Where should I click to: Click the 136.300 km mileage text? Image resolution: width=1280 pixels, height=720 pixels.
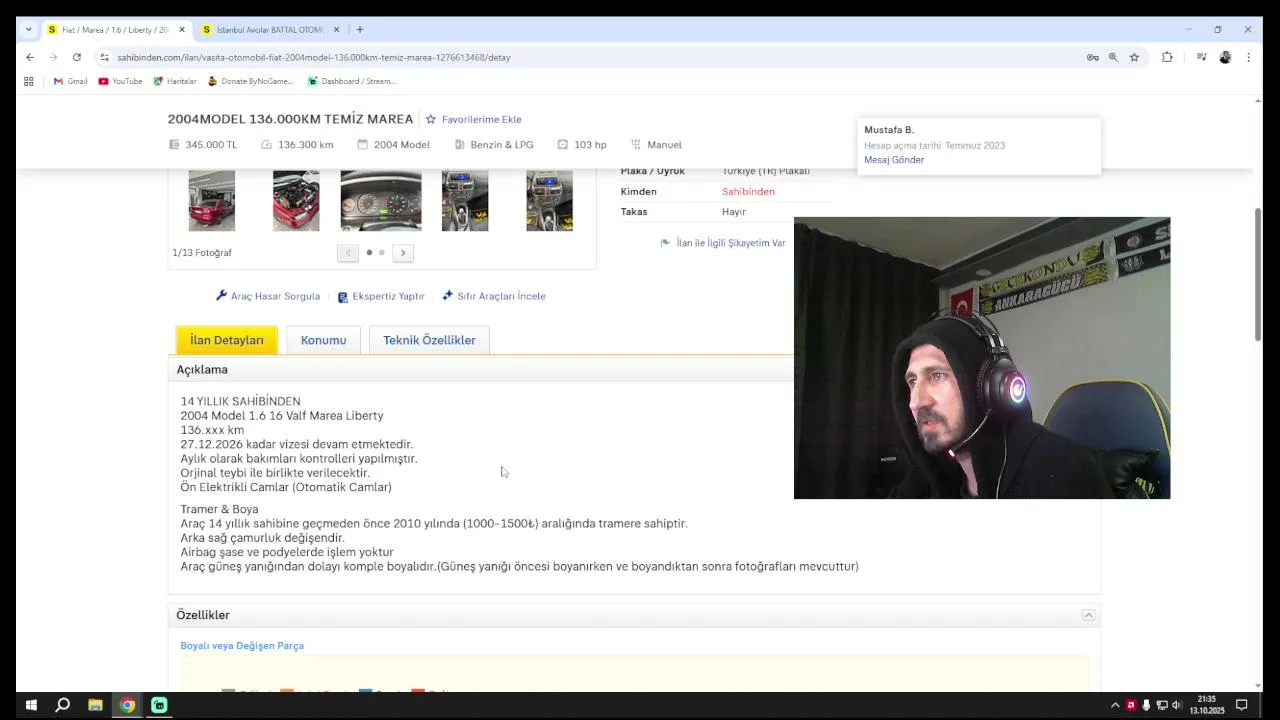[305, 145]
